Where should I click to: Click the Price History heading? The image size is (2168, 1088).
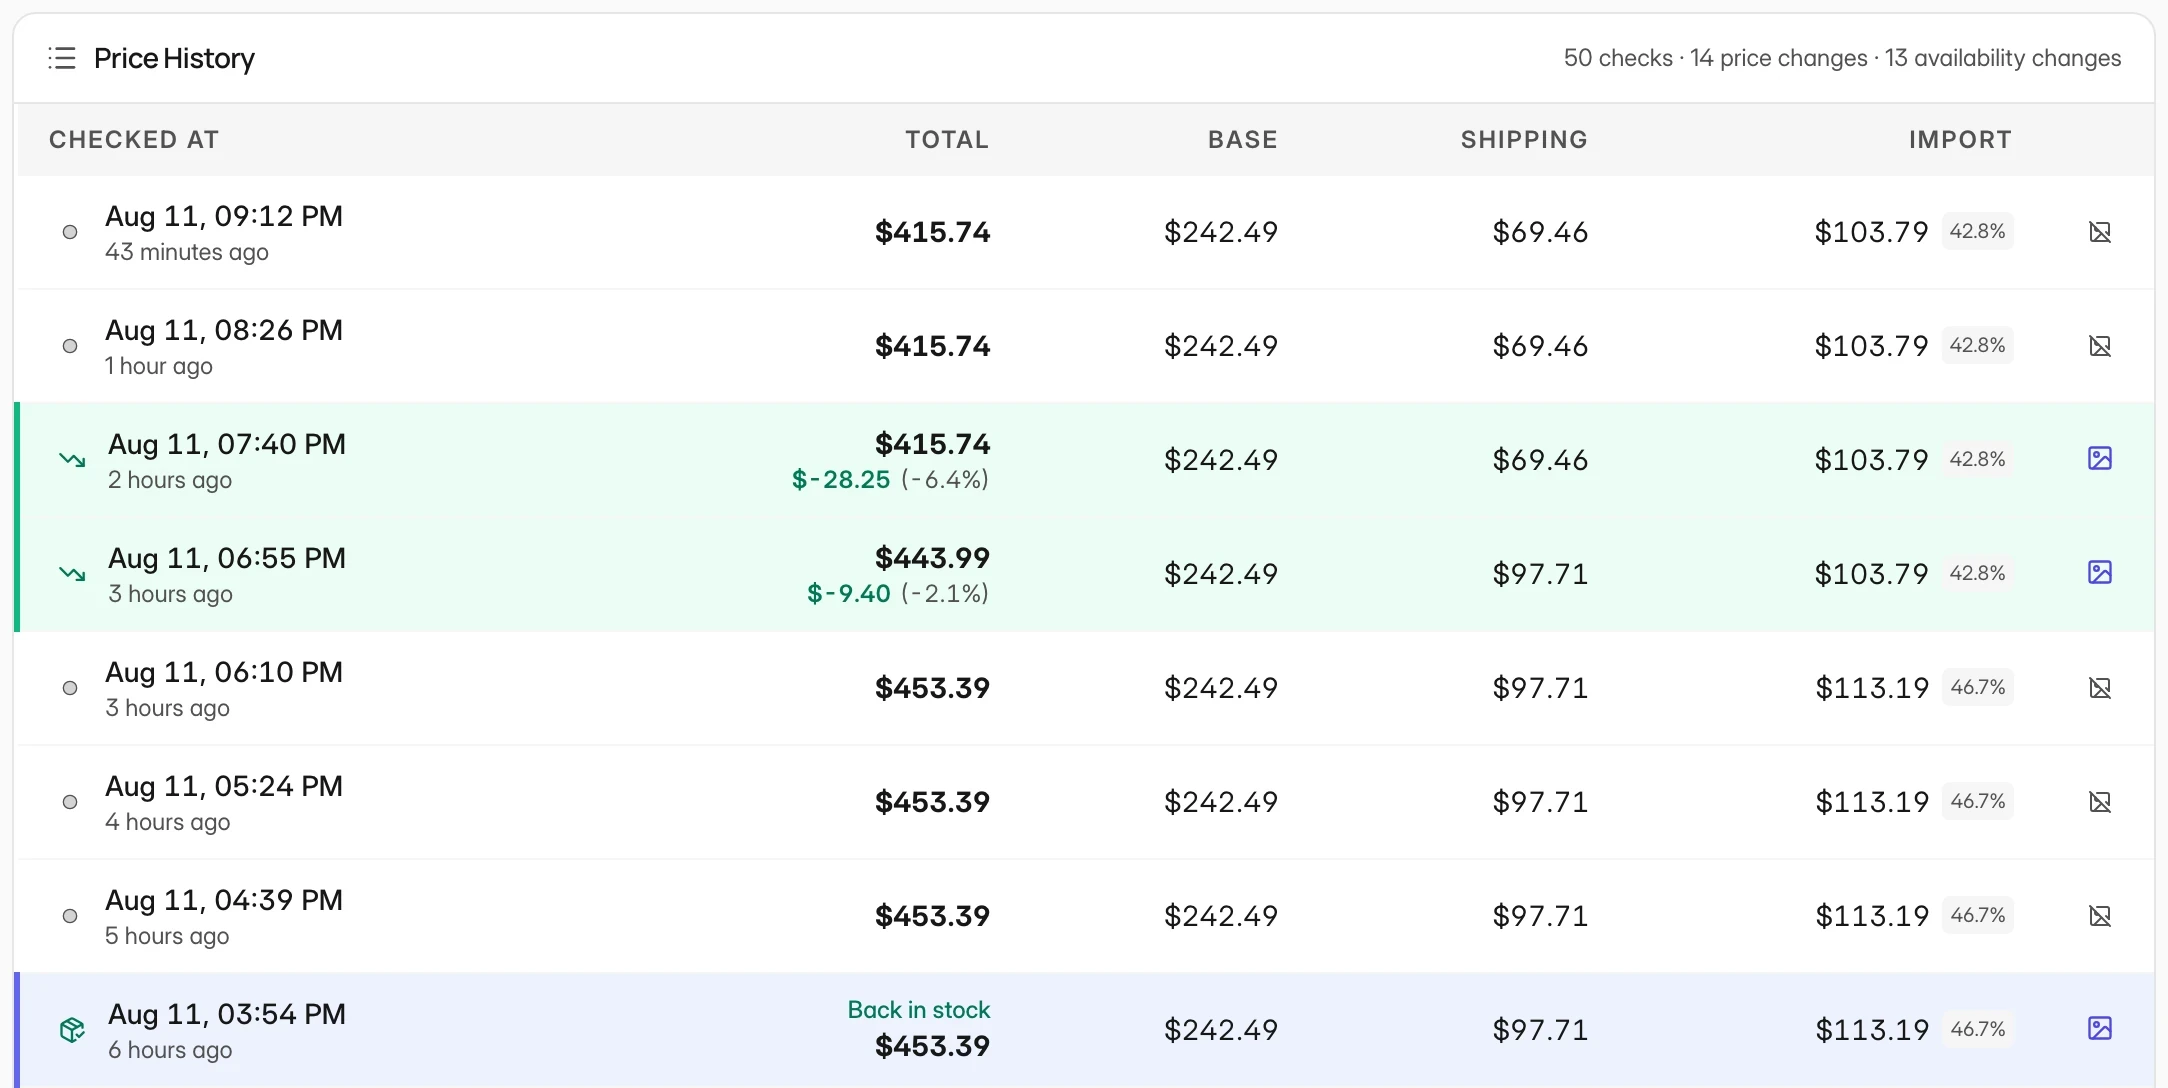click(175, 58)
